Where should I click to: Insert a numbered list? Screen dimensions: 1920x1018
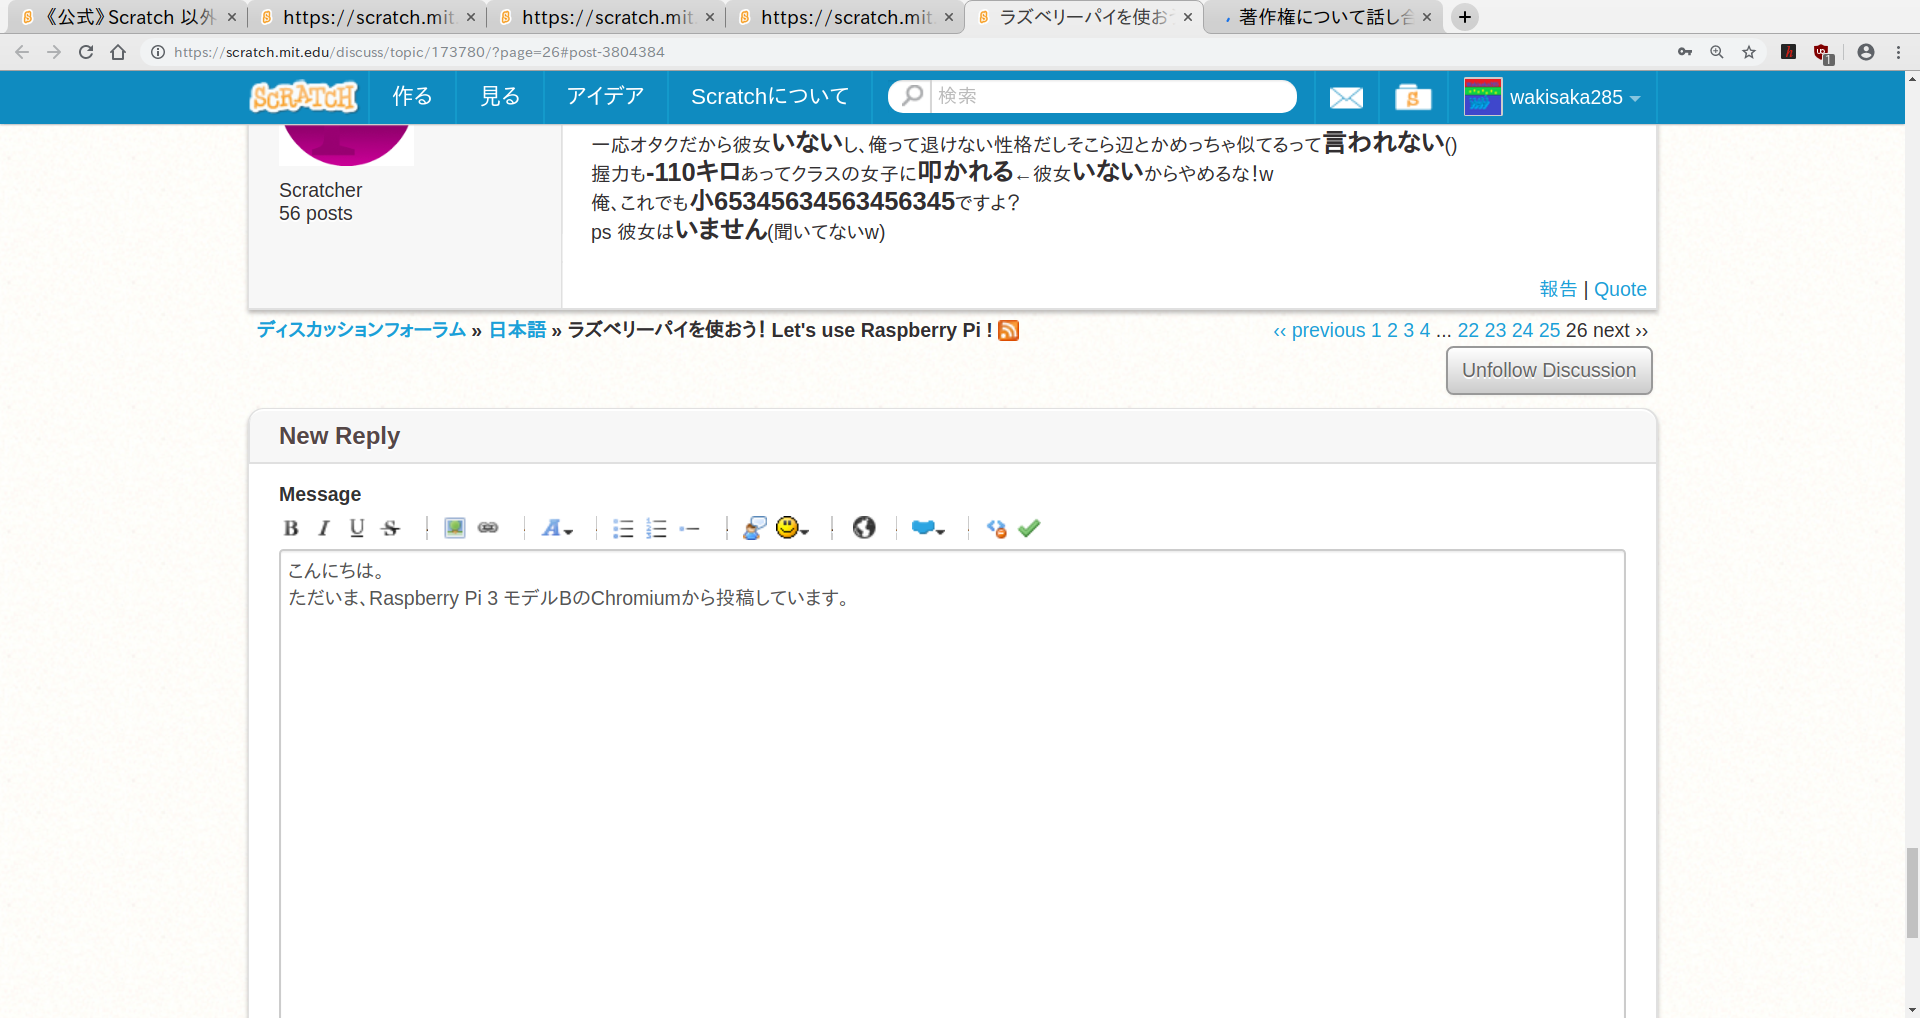pyautogui.click(x=656, y=528)
